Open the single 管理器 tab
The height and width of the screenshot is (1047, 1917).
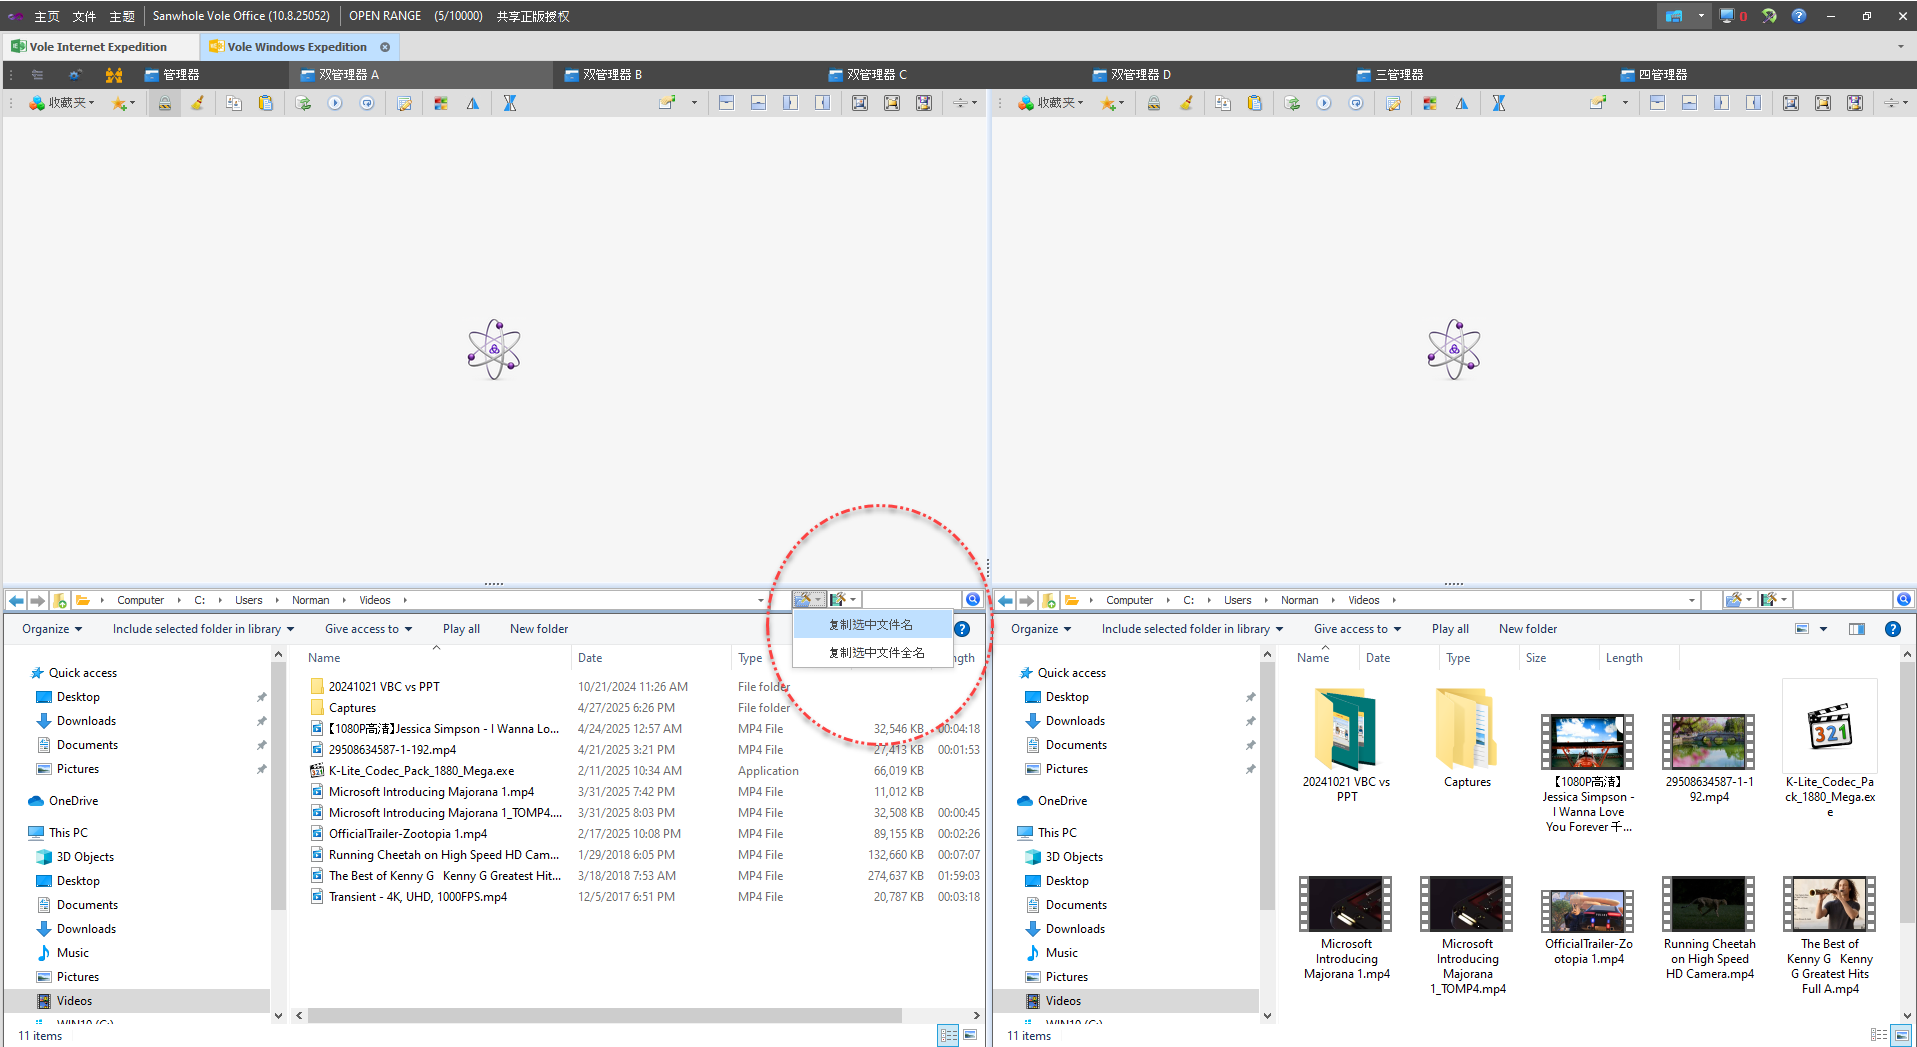(x=172, y=75)
